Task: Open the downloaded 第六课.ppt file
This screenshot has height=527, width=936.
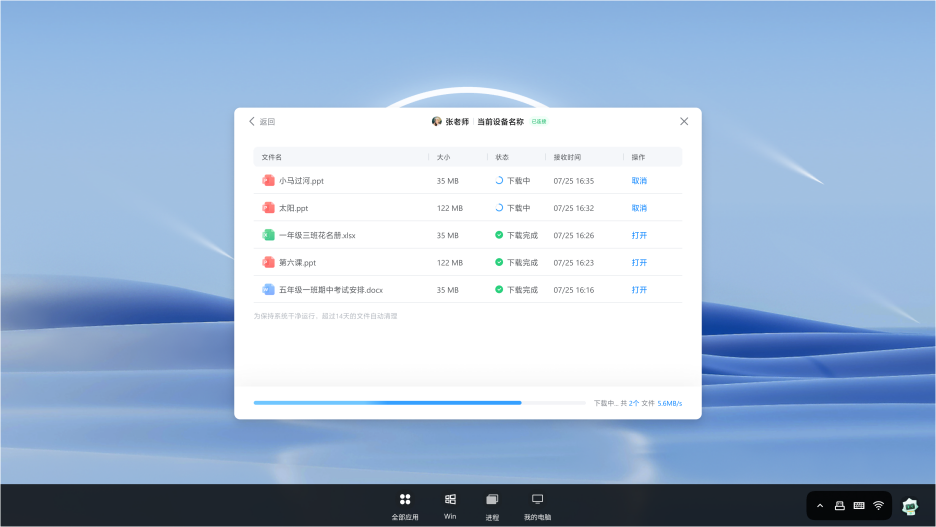Action: pyautogui.click(x=639, y=262)
